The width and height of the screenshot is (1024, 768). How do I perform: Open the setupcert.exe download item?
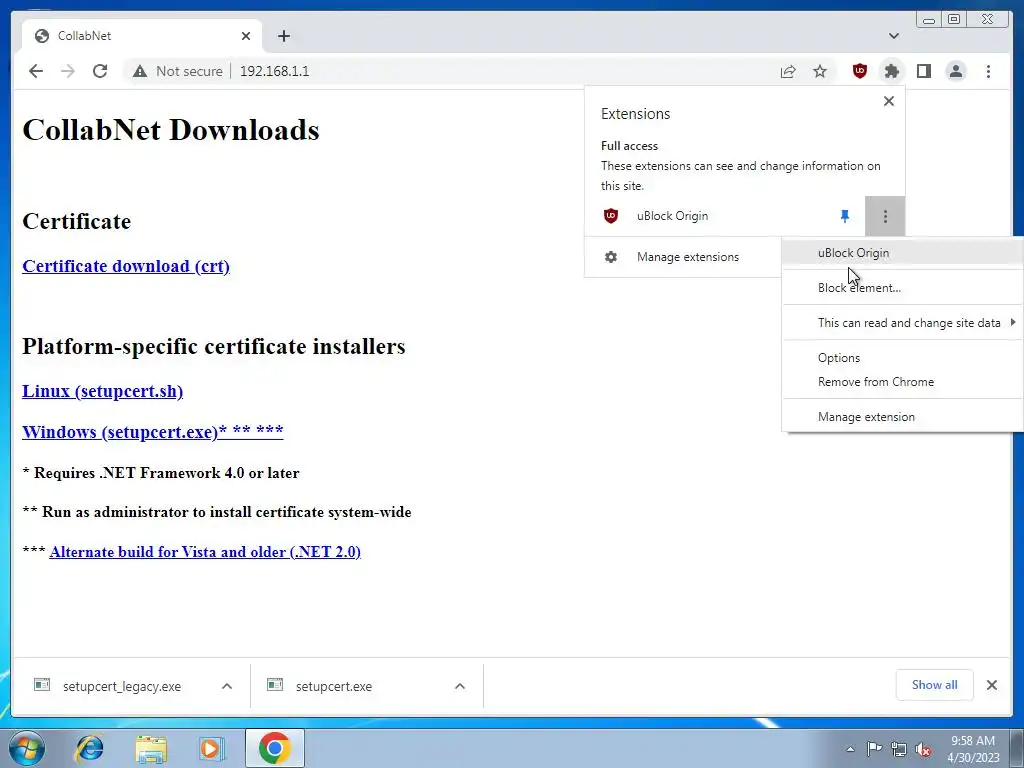(334, 686)
